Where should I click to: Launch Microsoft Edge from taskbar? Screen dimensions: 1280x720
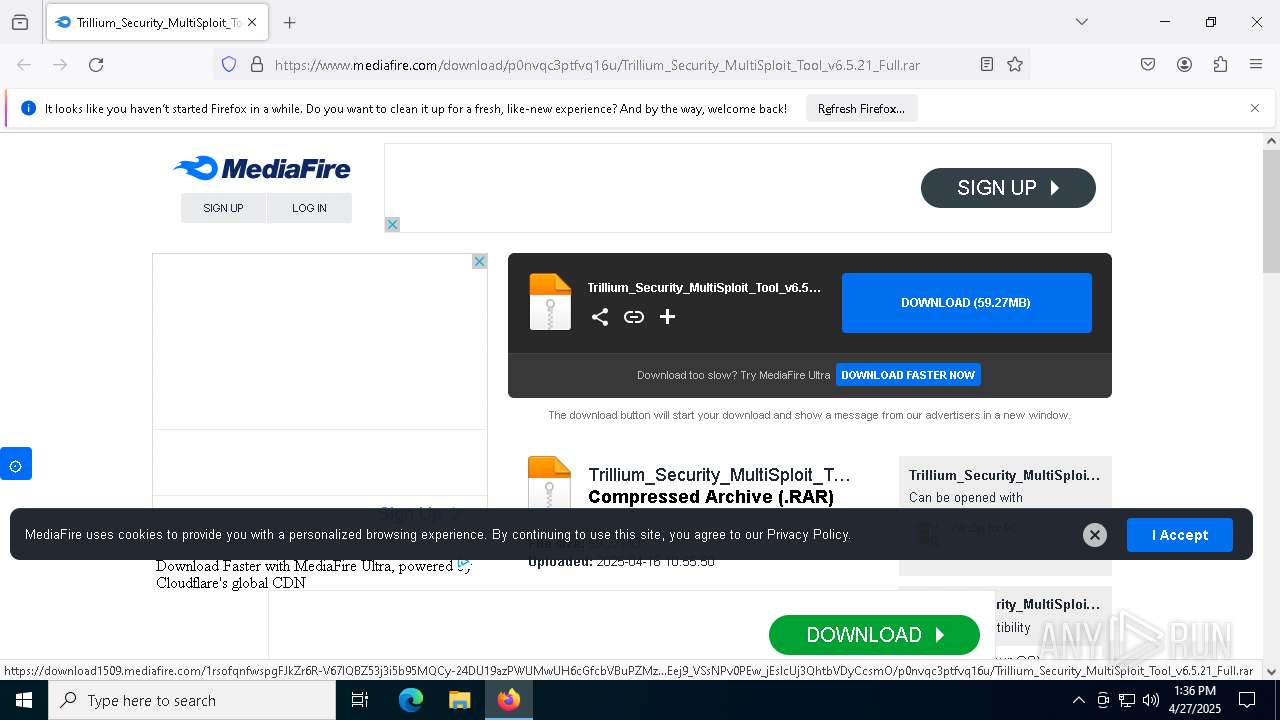[411, 700]
